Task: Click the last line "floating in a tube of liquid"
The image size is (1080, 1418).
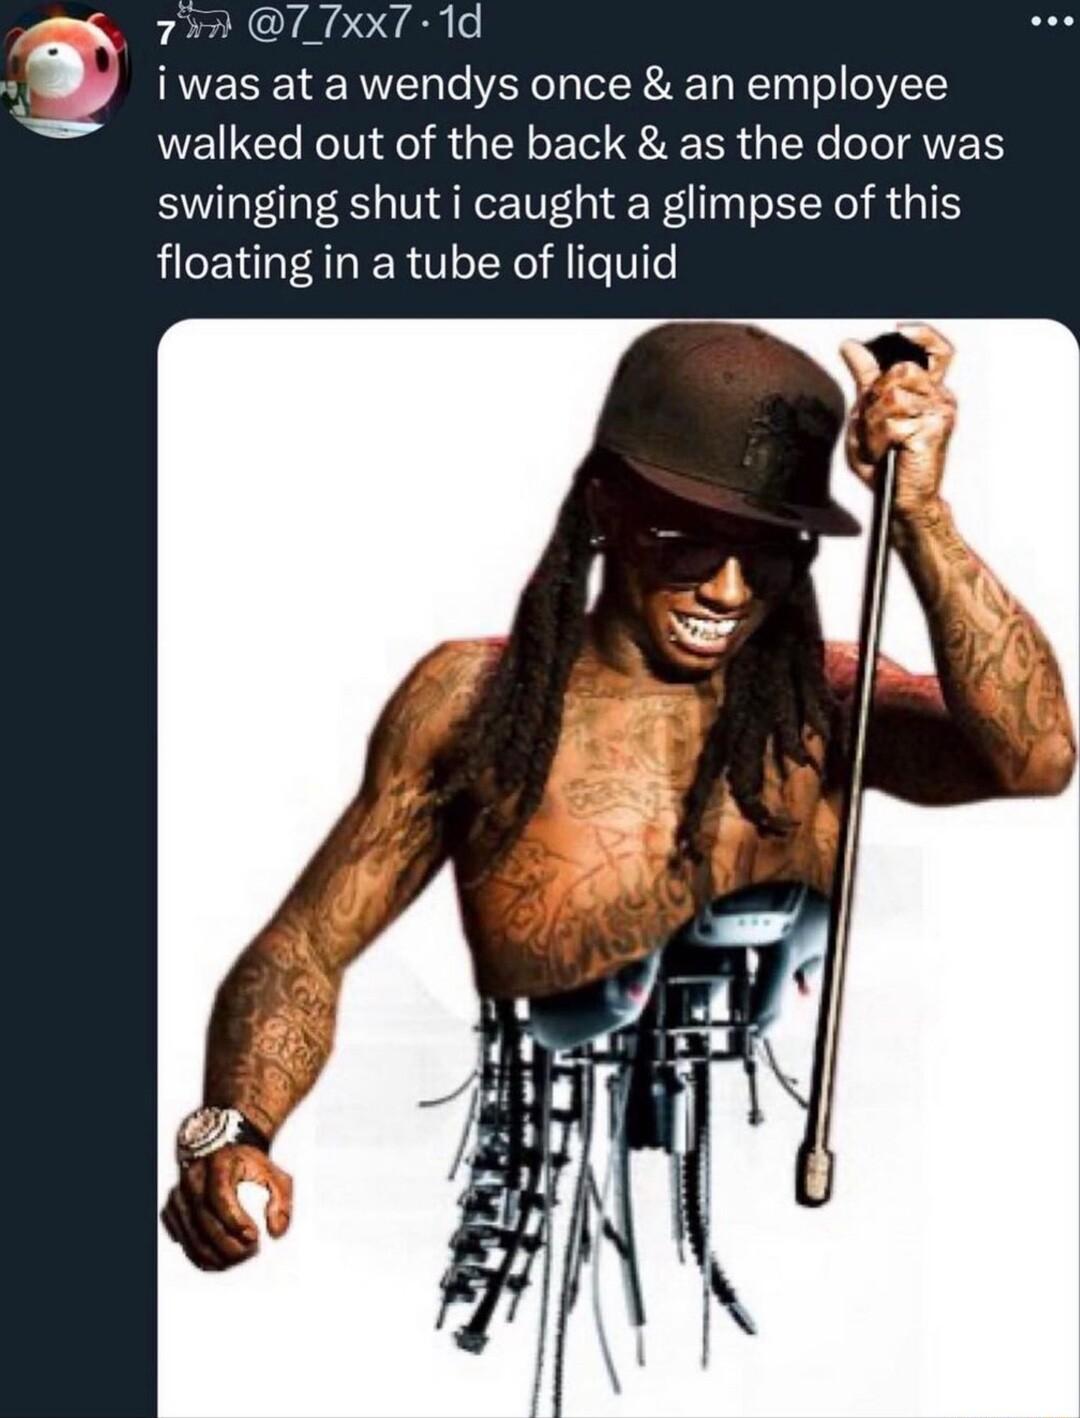Action: tap(417, 263)
